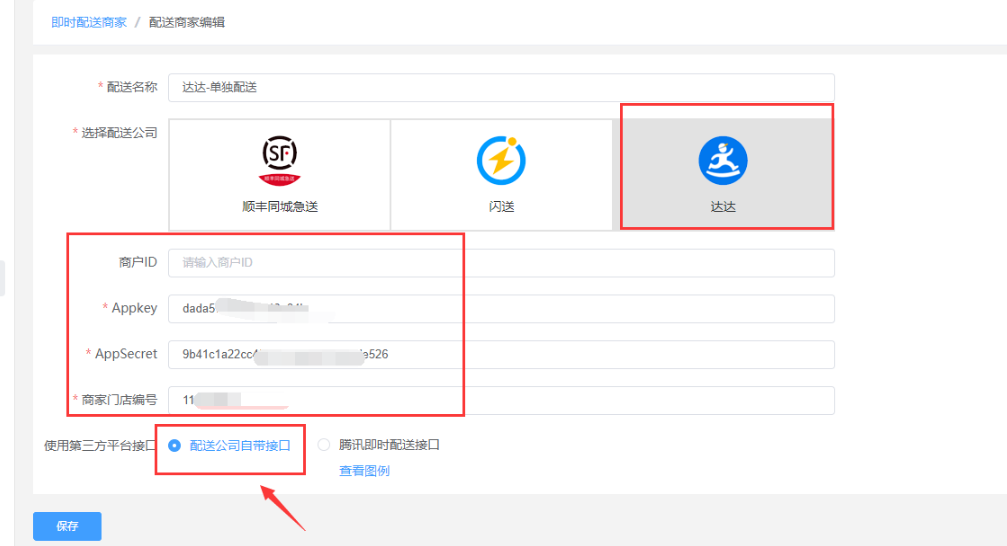This screenshot has width=1007, height=546.
Task: Select 配送公司自带接口 radio button
Action: click(174, 445)
